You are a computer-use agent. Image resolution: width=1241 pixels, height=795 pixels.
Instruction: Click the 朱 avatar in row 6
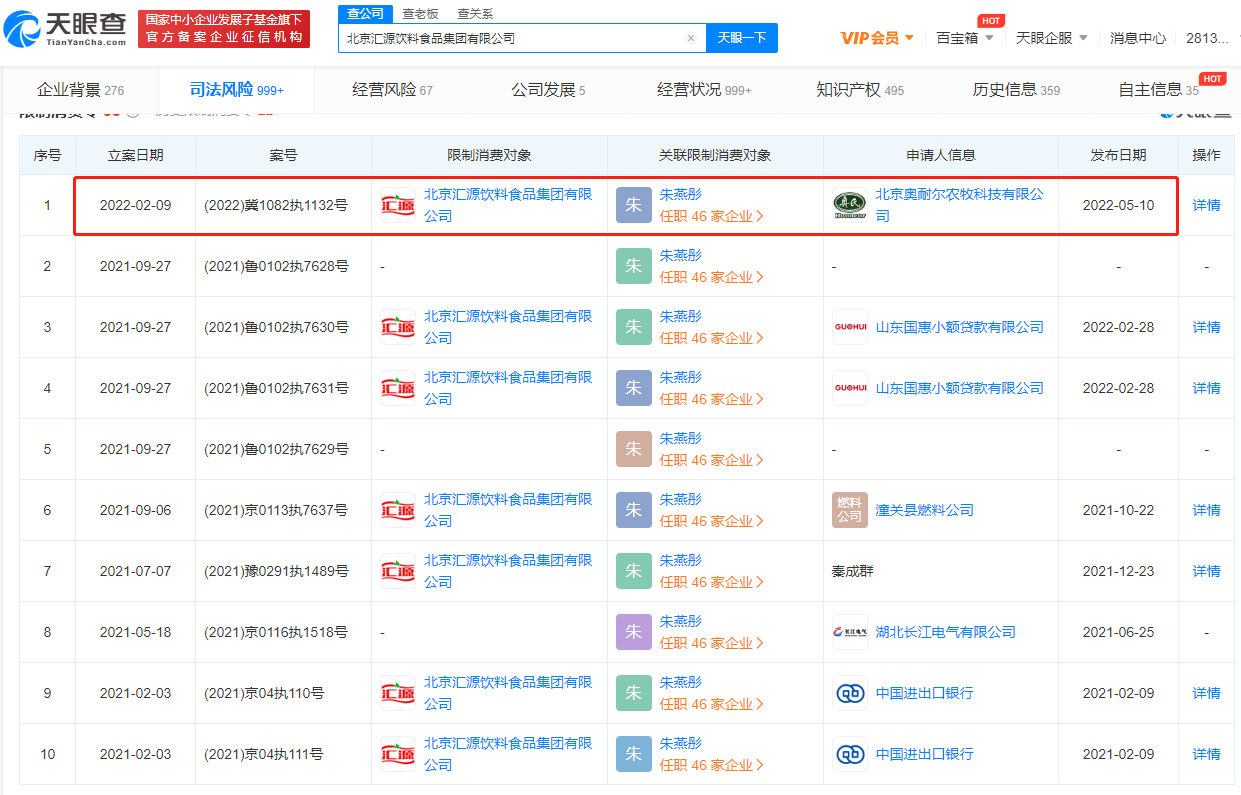point(634,510)
